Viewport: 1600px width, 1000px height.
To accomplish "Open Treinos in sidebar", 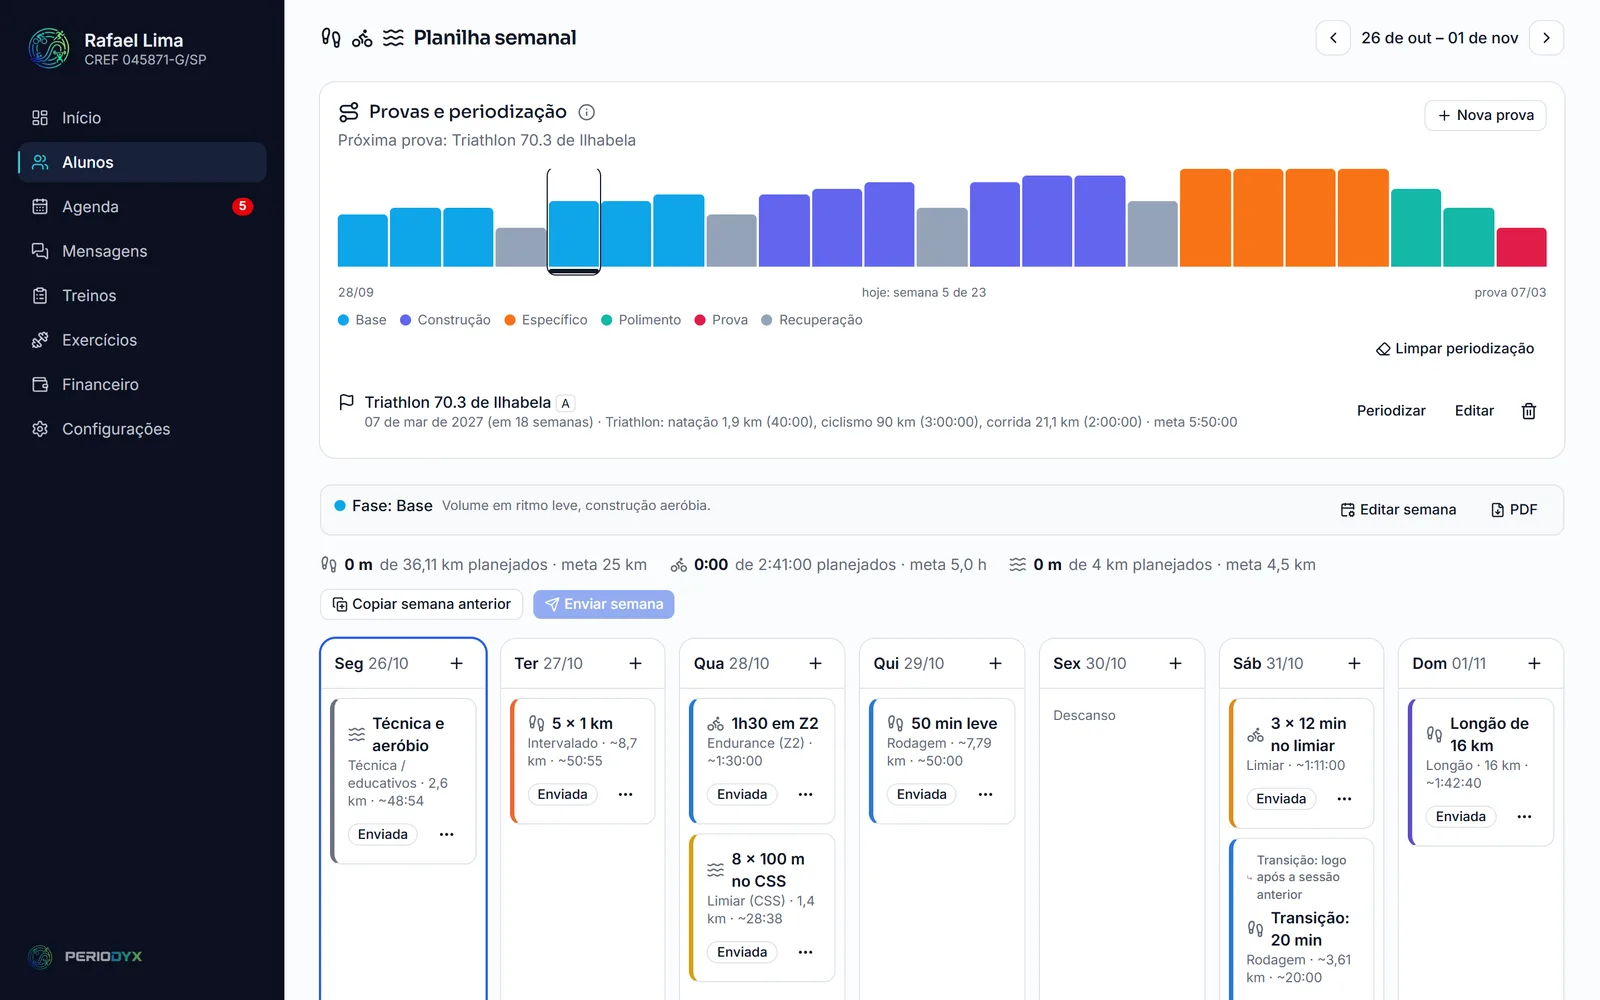I will click(x=142, y=296).
